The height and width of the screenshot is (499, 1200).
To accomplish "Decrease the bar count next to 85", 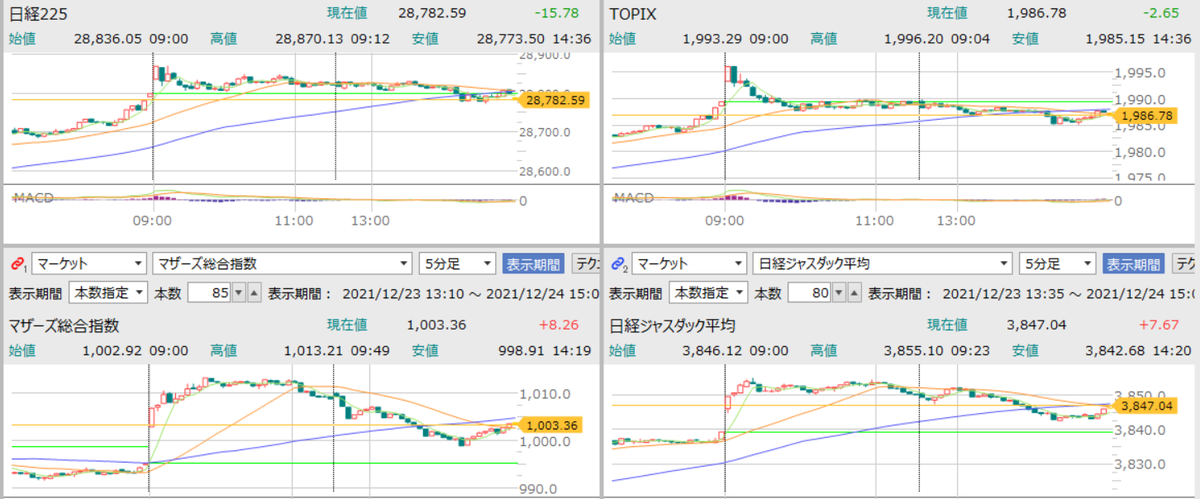I will tap(238, 293).
